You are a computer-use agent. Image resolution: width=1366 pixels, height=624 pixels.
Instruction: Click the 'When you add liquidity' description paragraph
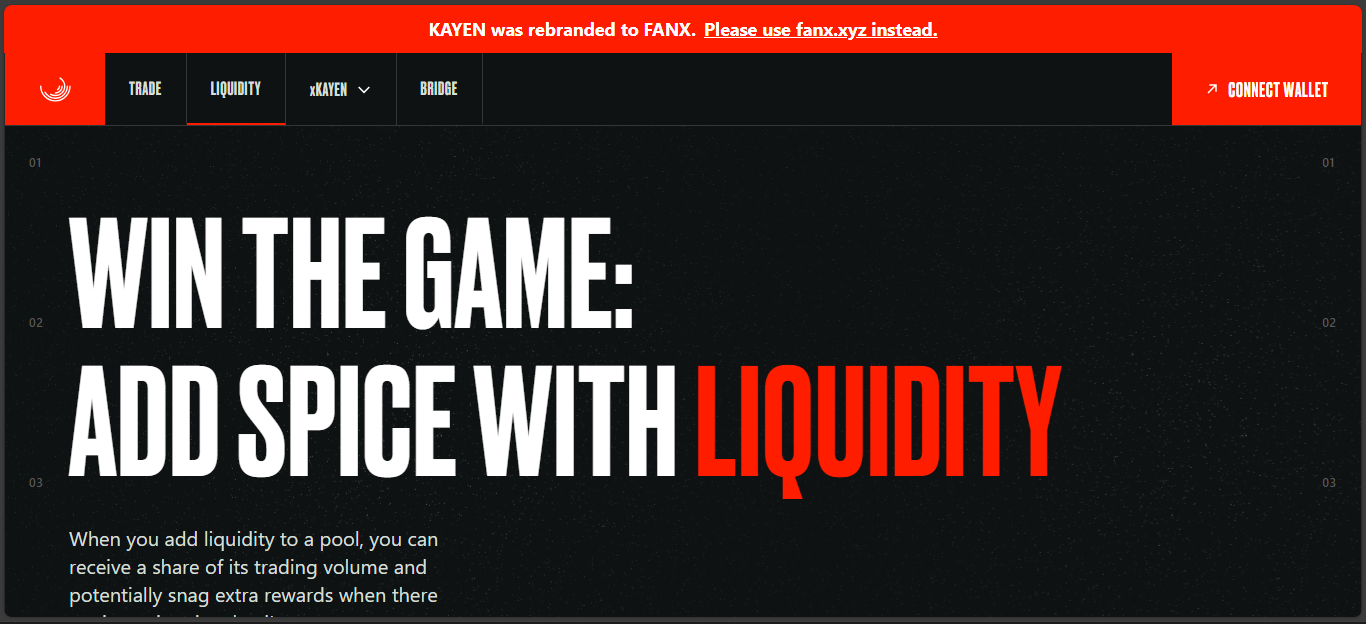(254, 576)
